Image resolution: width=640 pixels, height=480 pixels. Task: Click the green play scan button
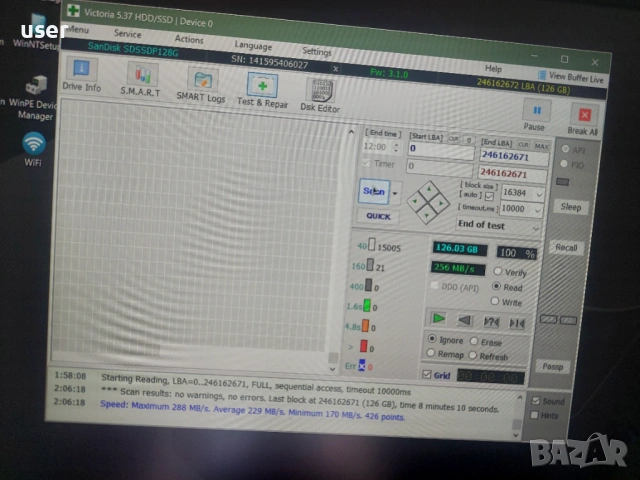pyautogui.click(x=438, y=318)
